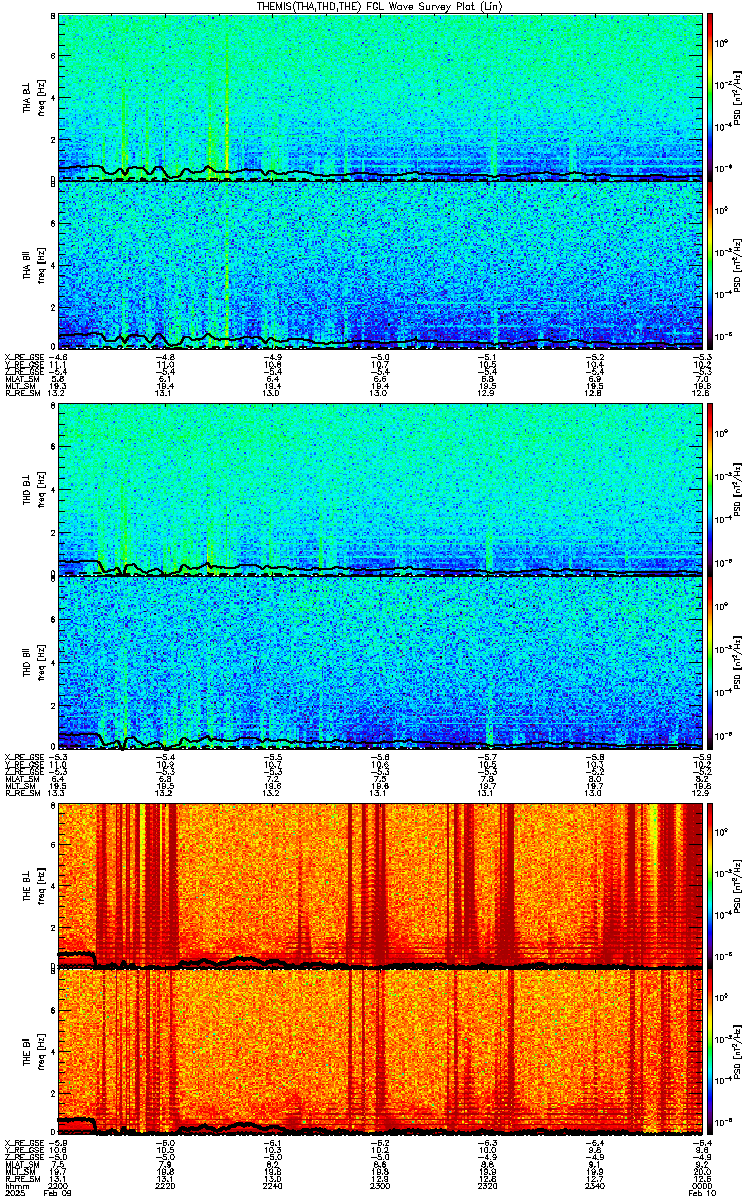Click the Feb 10 date label
Screen dimensions: 750x1200
pyautogui.click(x=703, y=1194)
